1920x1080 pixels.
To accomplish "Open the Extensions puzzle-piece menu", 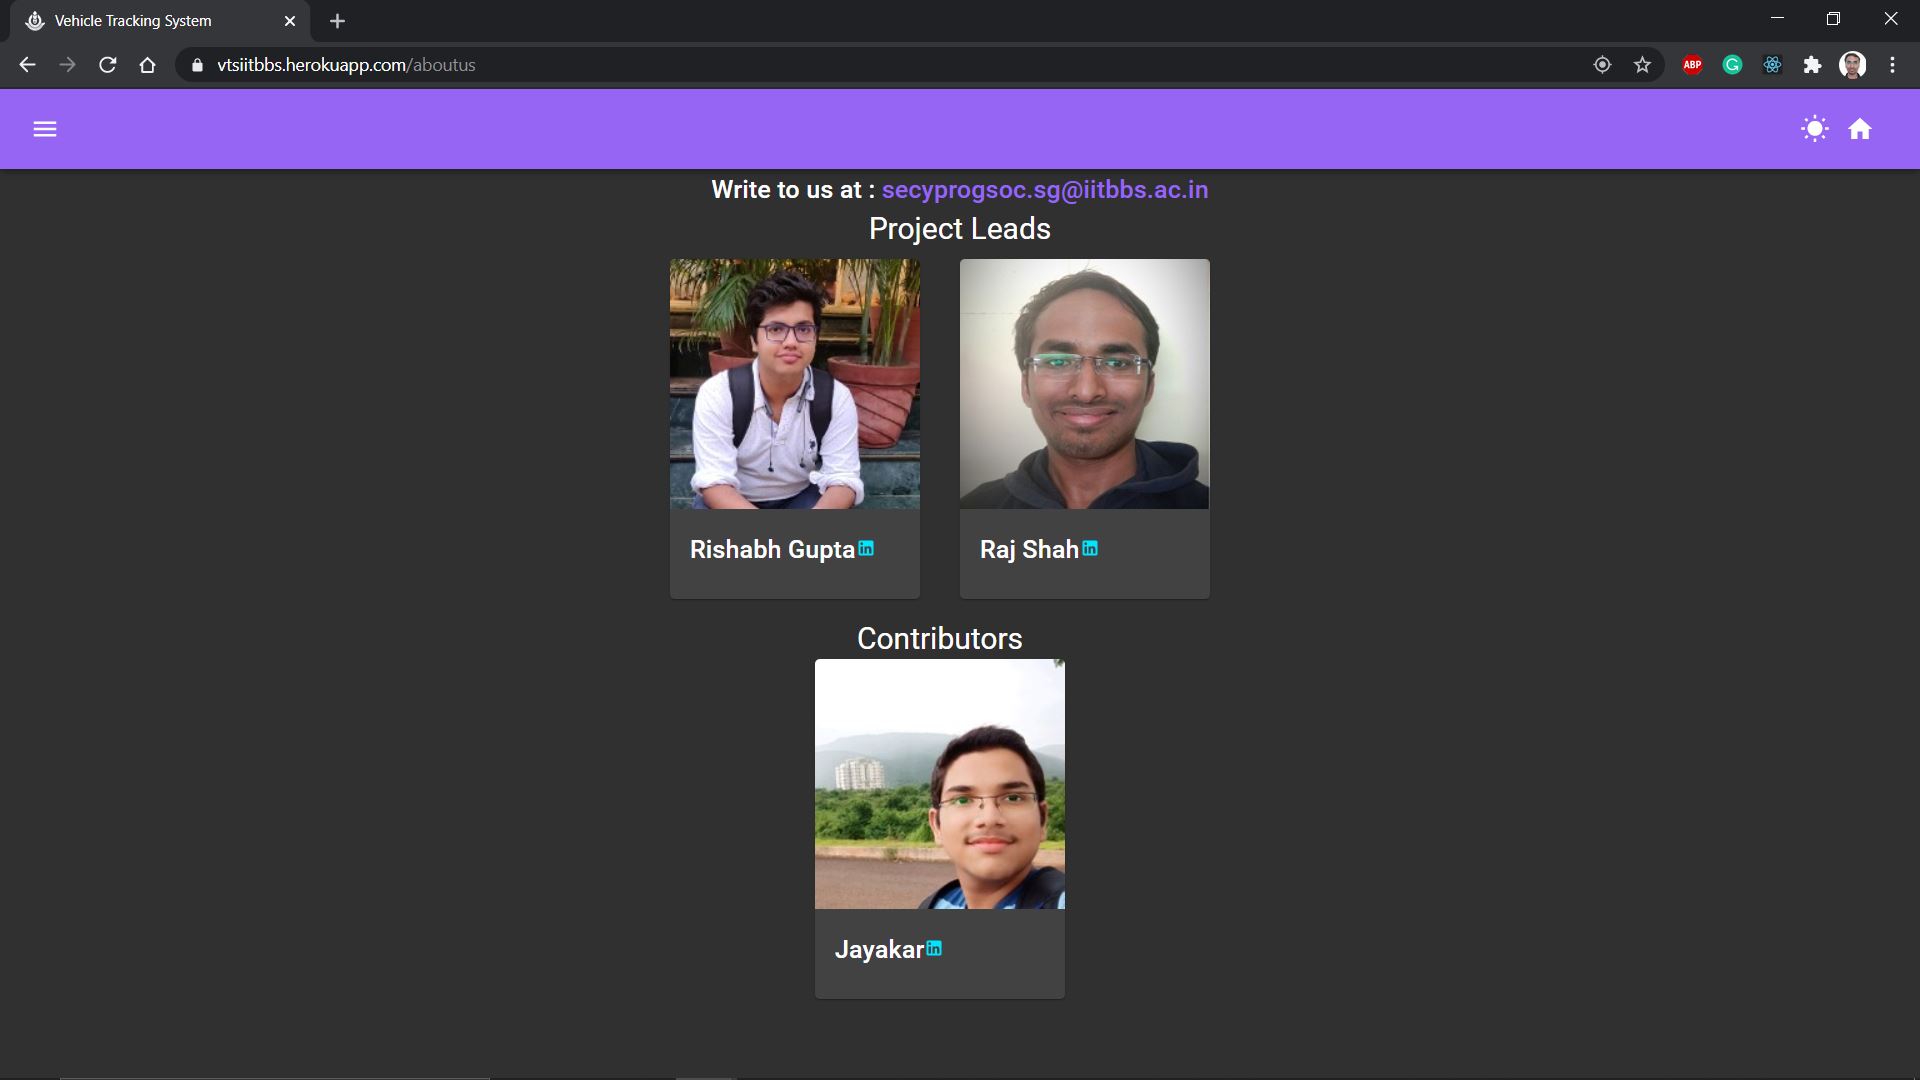I will coord(1812,65).
